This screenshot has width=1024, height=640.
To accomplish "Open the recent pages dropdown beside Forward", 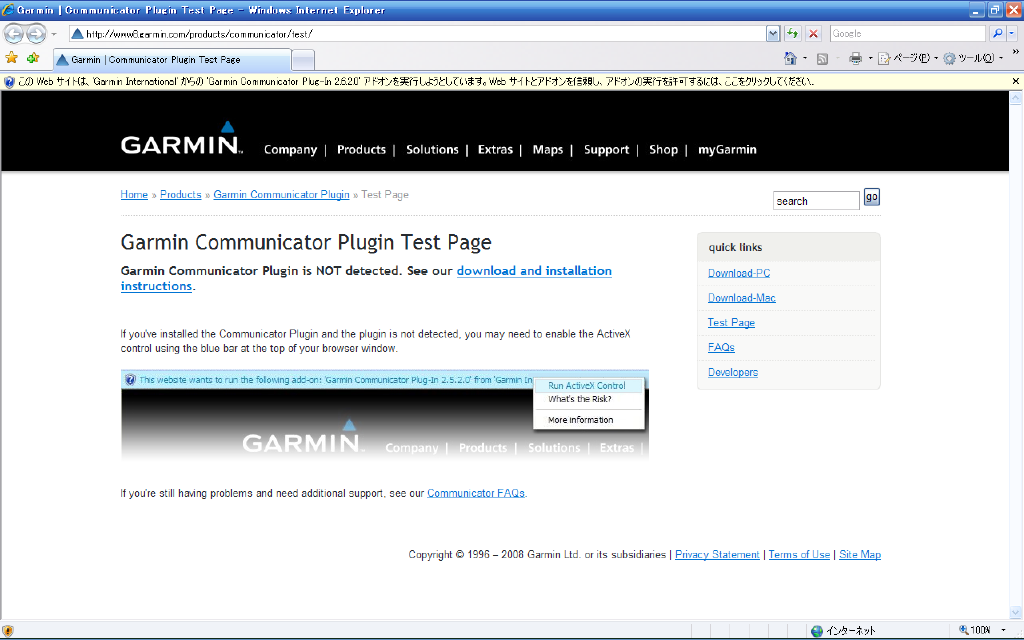I will (54, 34).
